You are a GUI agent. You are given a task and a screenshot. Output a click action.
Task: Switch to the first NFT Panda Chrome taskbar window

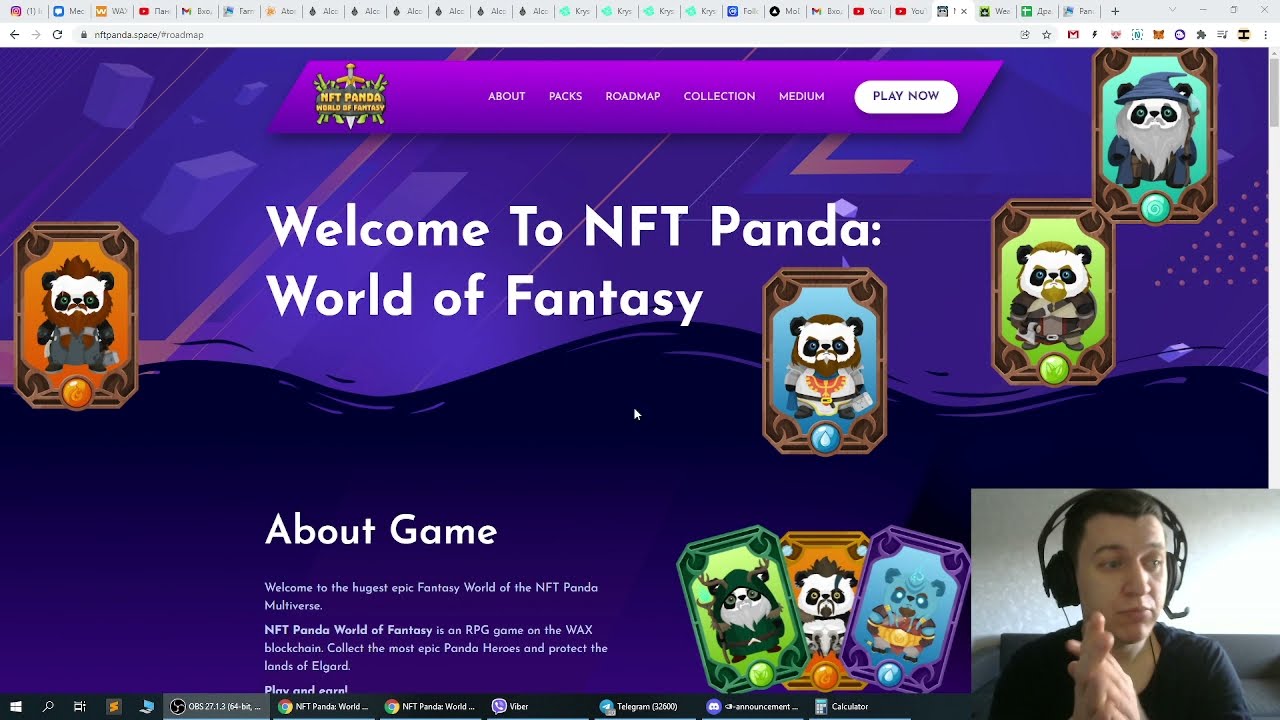(x=325, y=706)
